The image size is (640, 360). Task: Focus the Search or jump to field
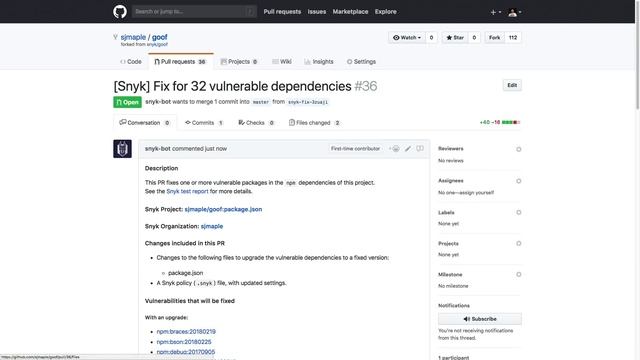194,11
